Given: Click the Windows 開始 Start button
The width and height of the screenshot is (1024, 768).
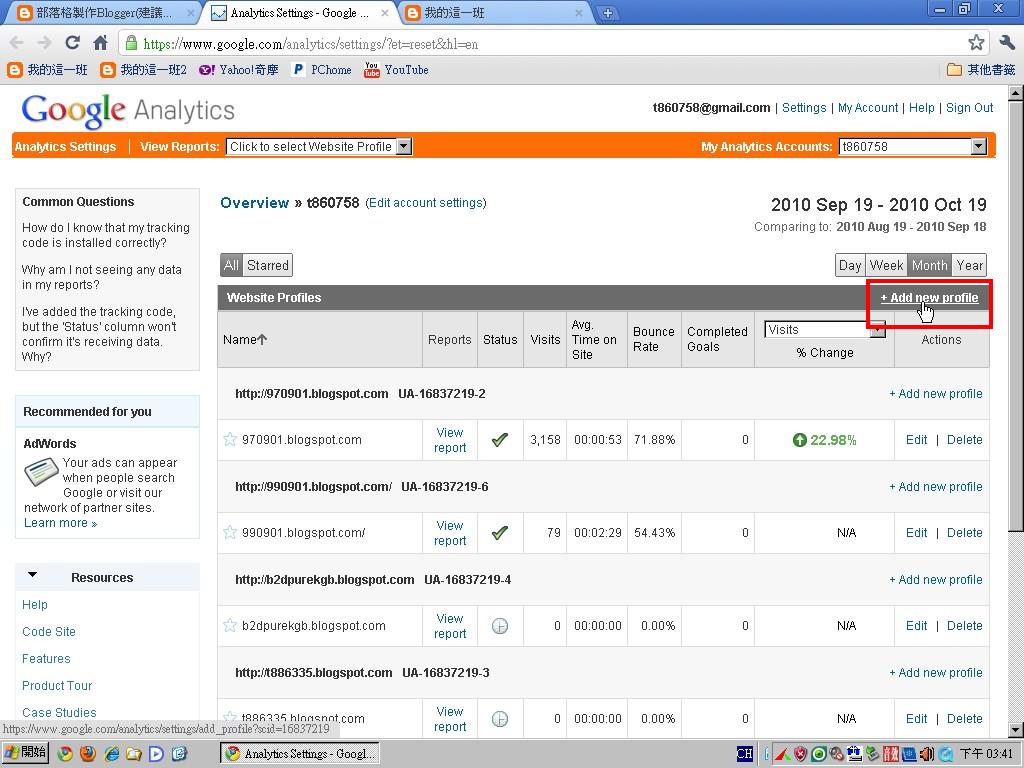Looking at the screenshot, I should (26, 753).
